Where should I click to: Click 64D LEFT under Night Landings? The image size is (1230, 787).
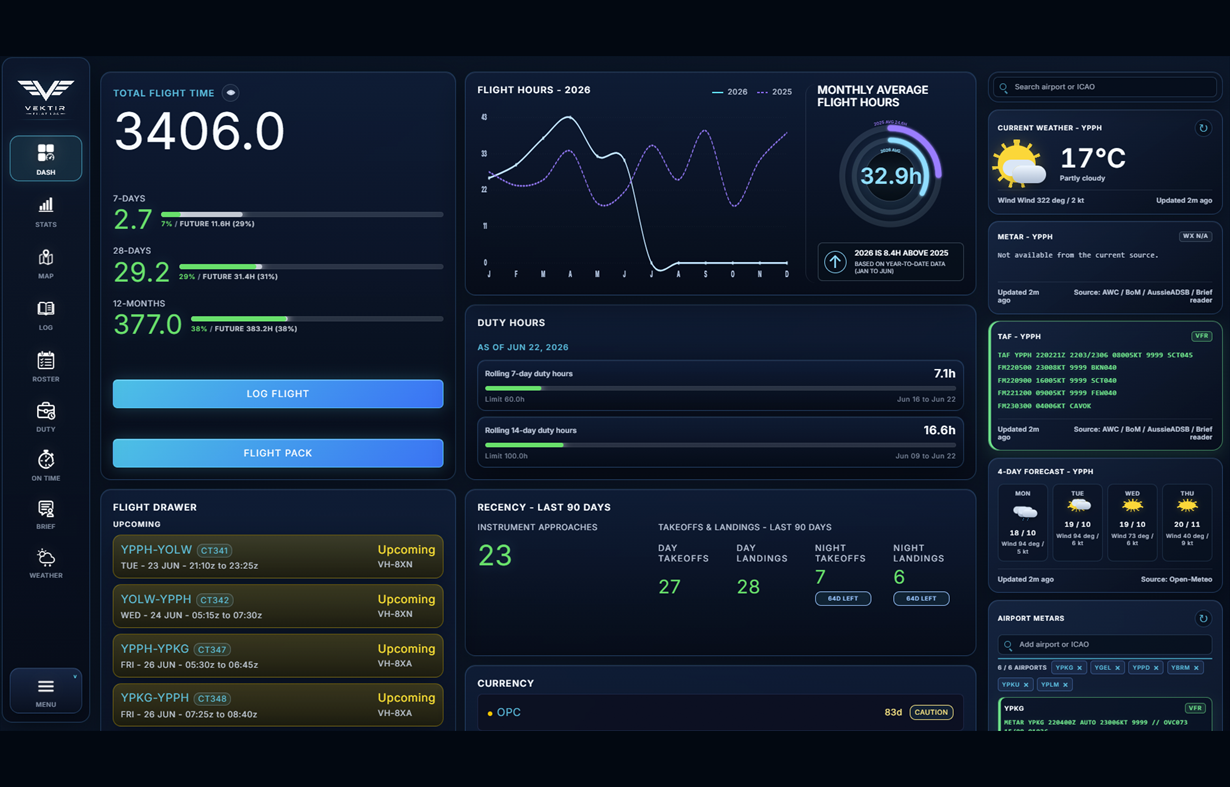coord(921,599)
